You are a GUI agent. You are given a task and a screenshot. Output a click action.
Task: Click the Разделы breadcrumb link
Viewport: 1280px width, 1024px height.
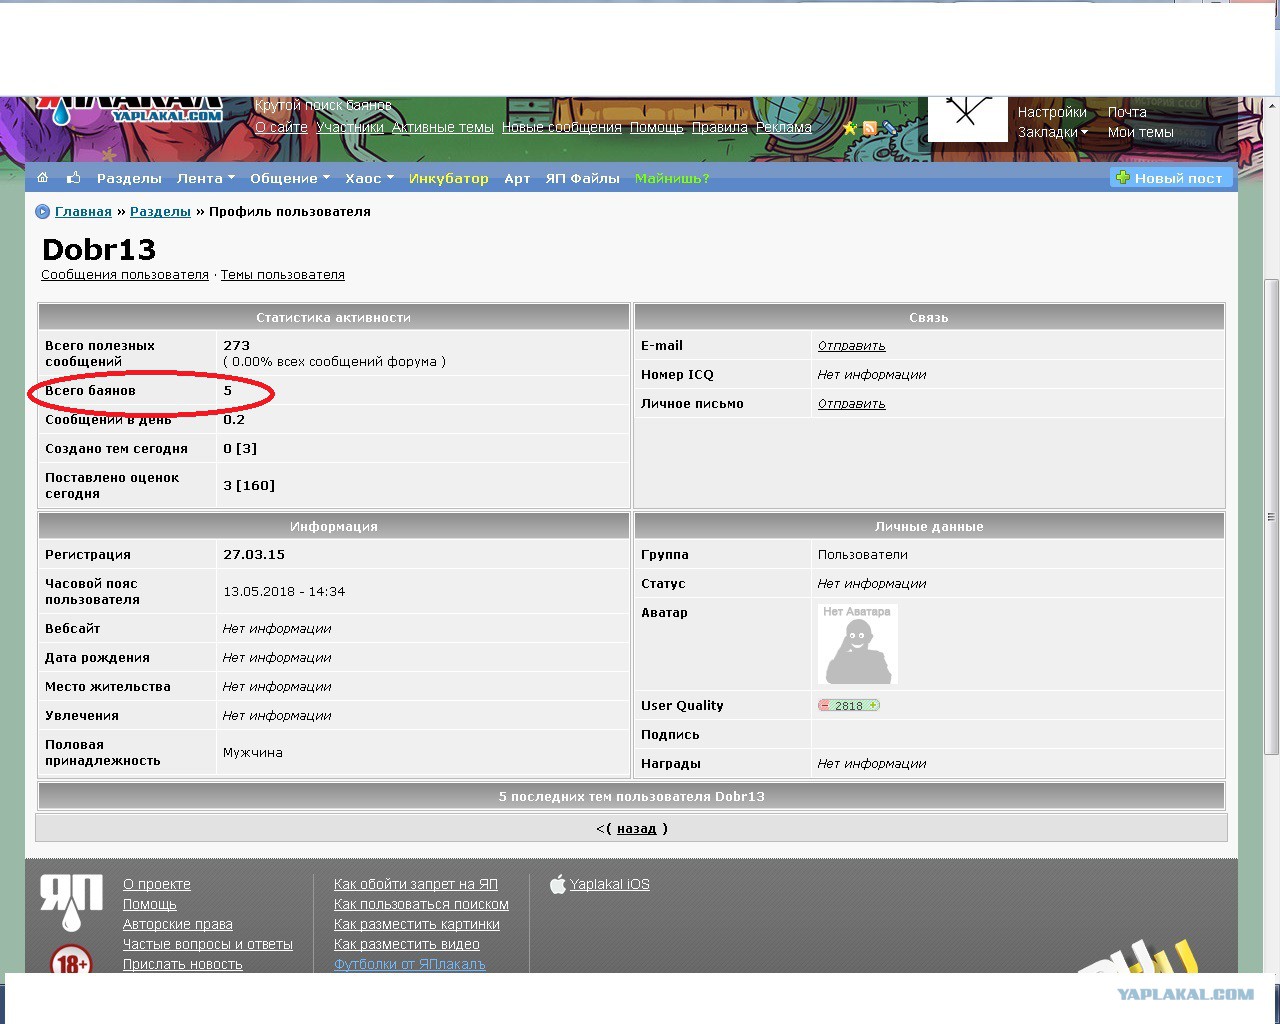pos(160,212)
